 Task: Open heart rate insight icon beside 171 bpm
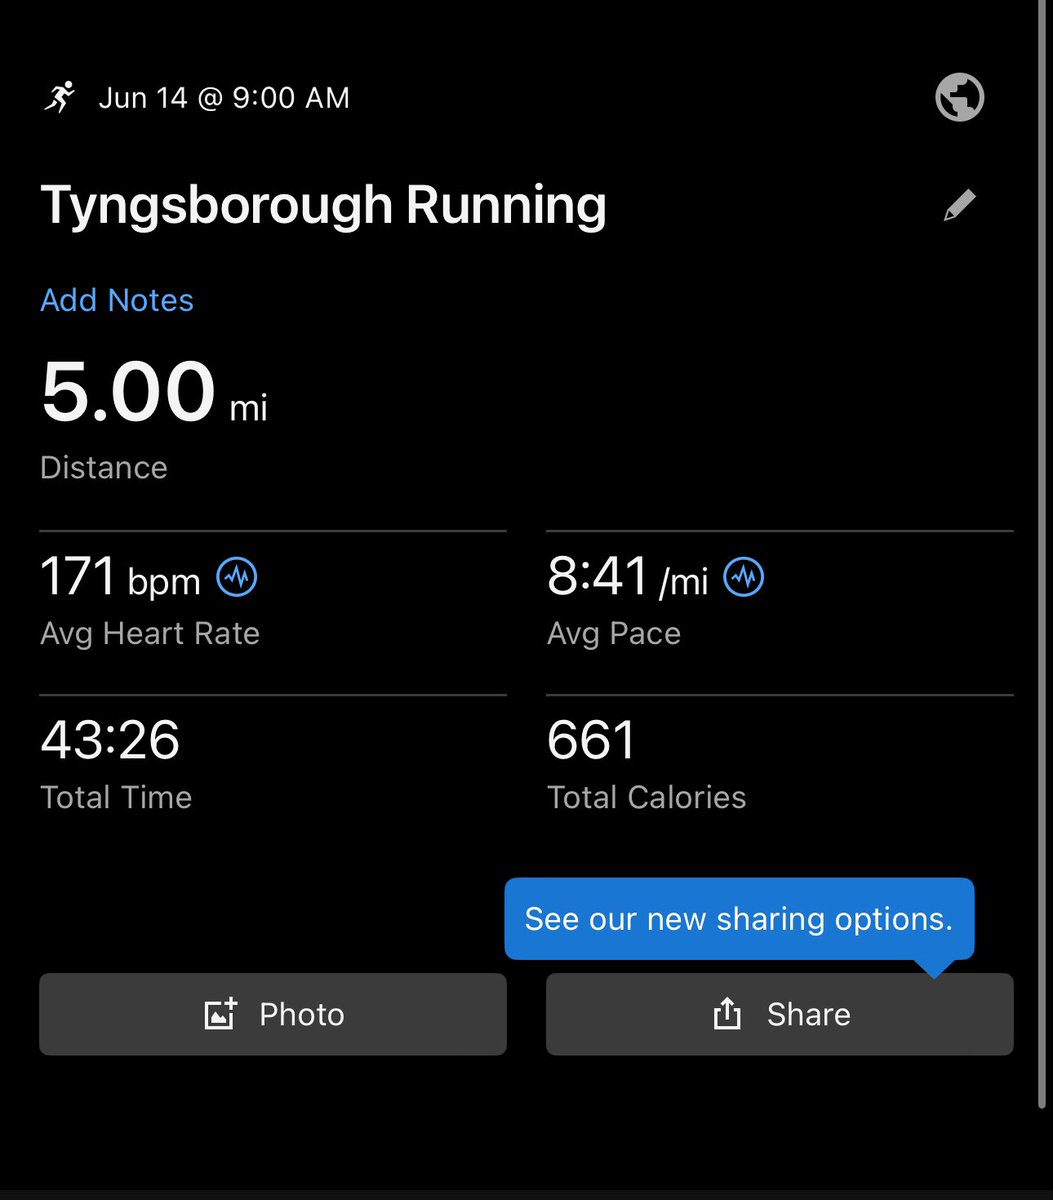click(237, 577)
